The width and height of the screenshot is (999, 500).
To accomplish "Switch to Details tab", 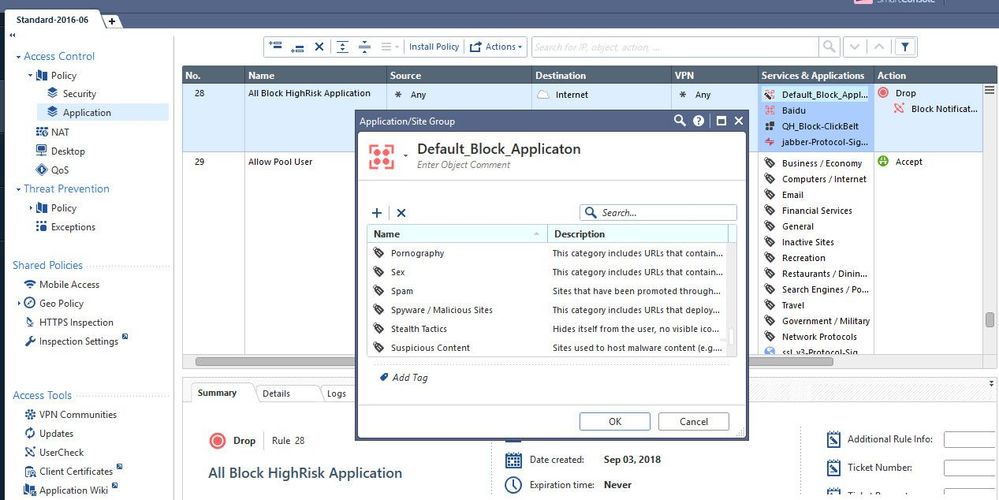I will [277, 394].
